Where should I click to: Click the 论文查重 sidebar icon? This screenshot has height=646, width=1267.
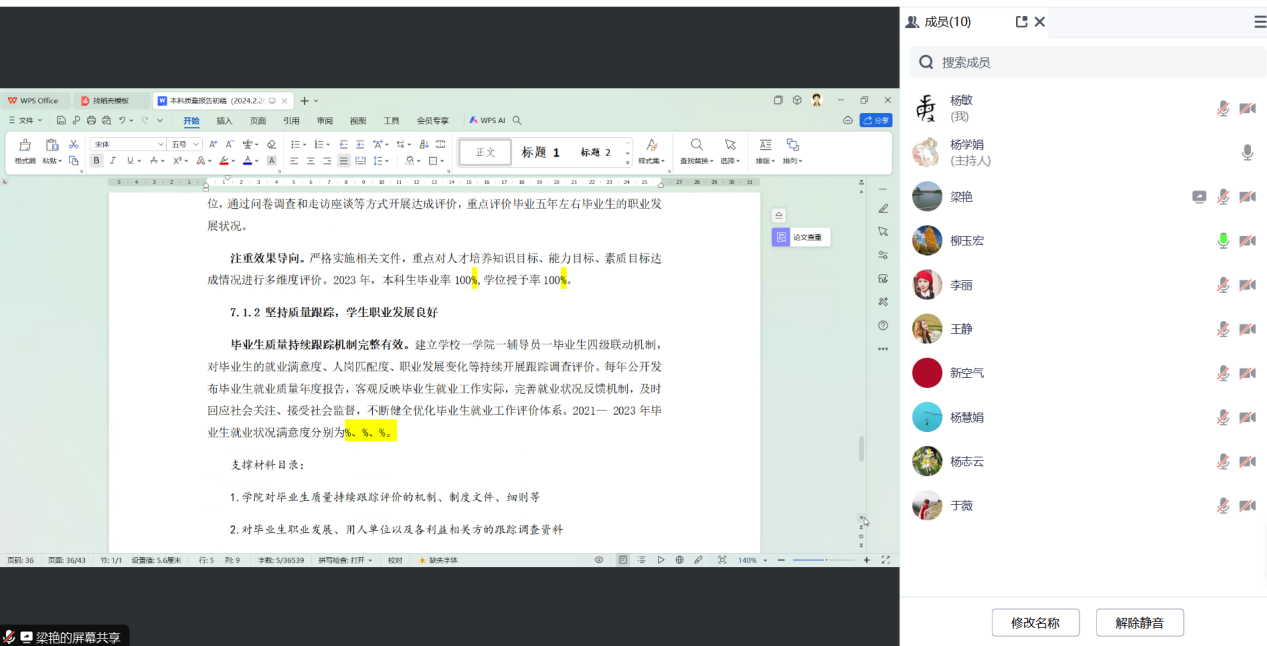[781, 237]
